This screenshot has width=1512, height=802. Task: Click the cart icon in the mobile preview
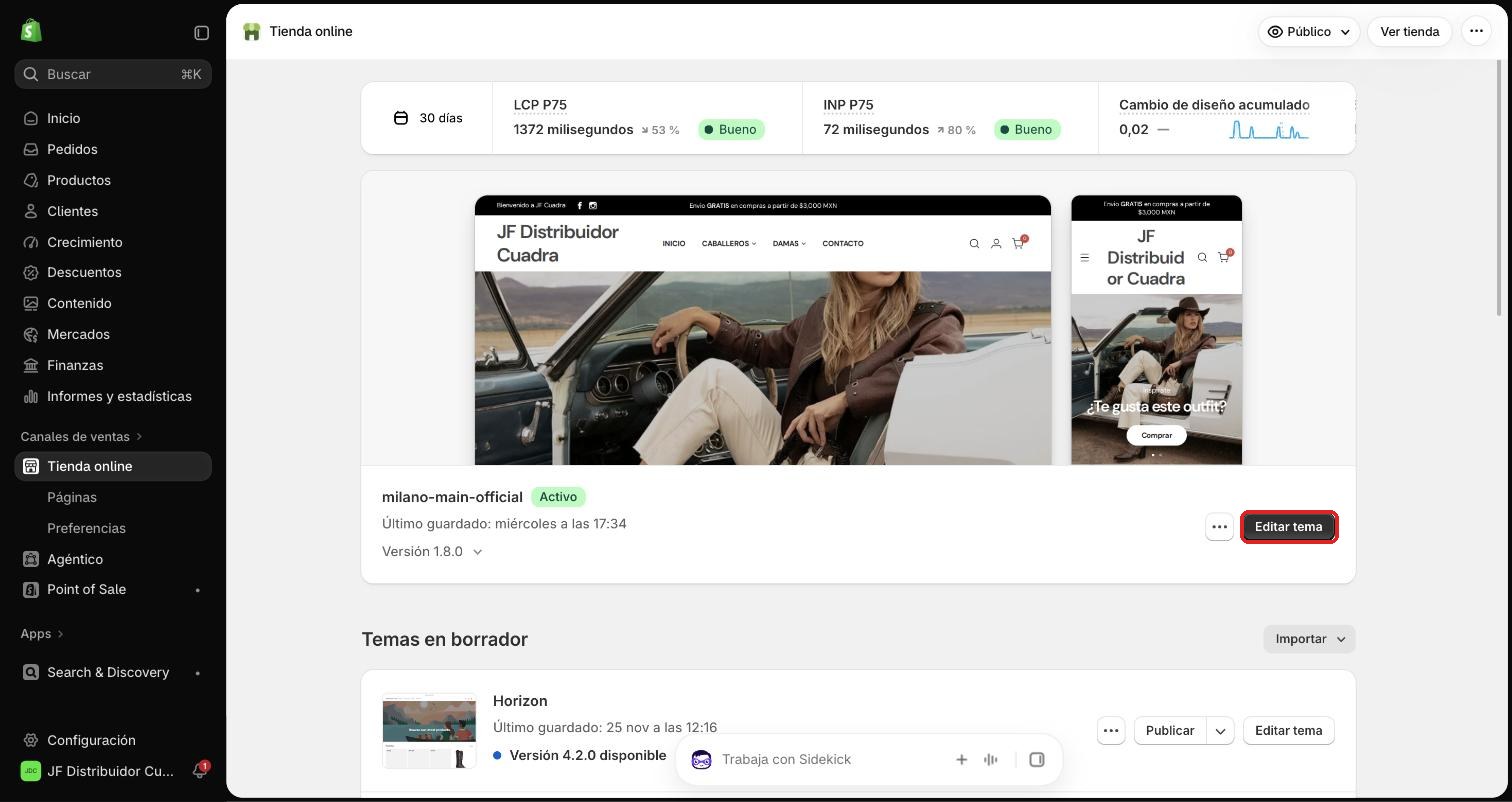pyautogui.click(x=1224, y=257)
